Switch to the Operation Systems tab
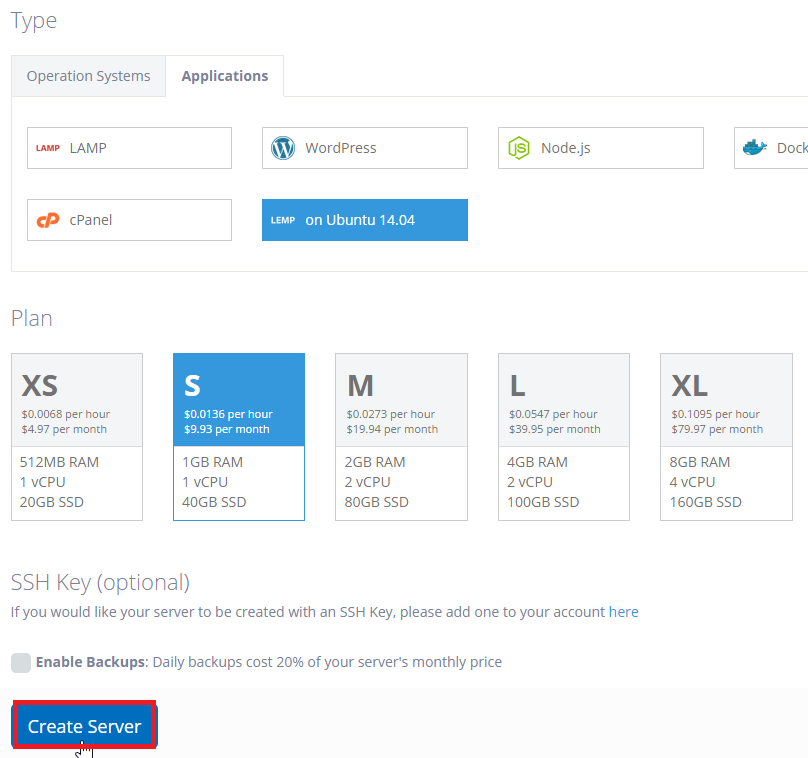808x758 pixels. click(89, 76)
